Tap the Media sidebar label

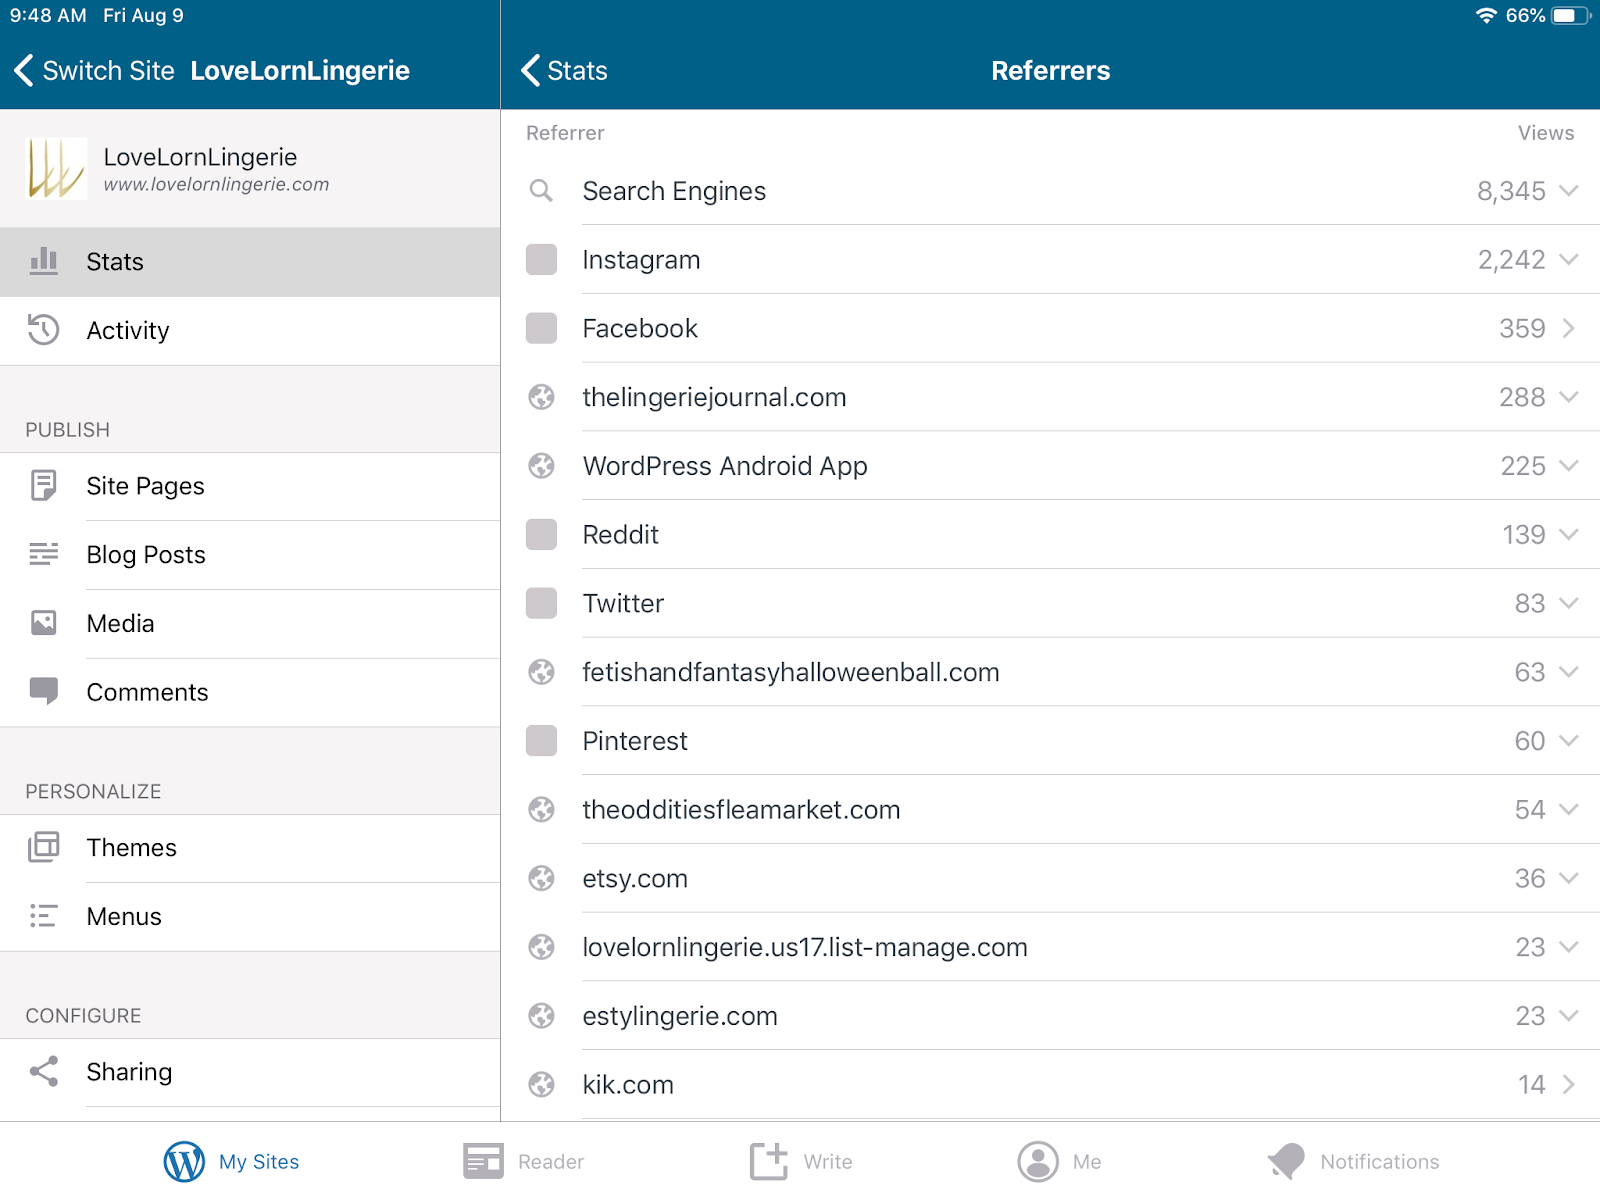[x=120, y=624]
